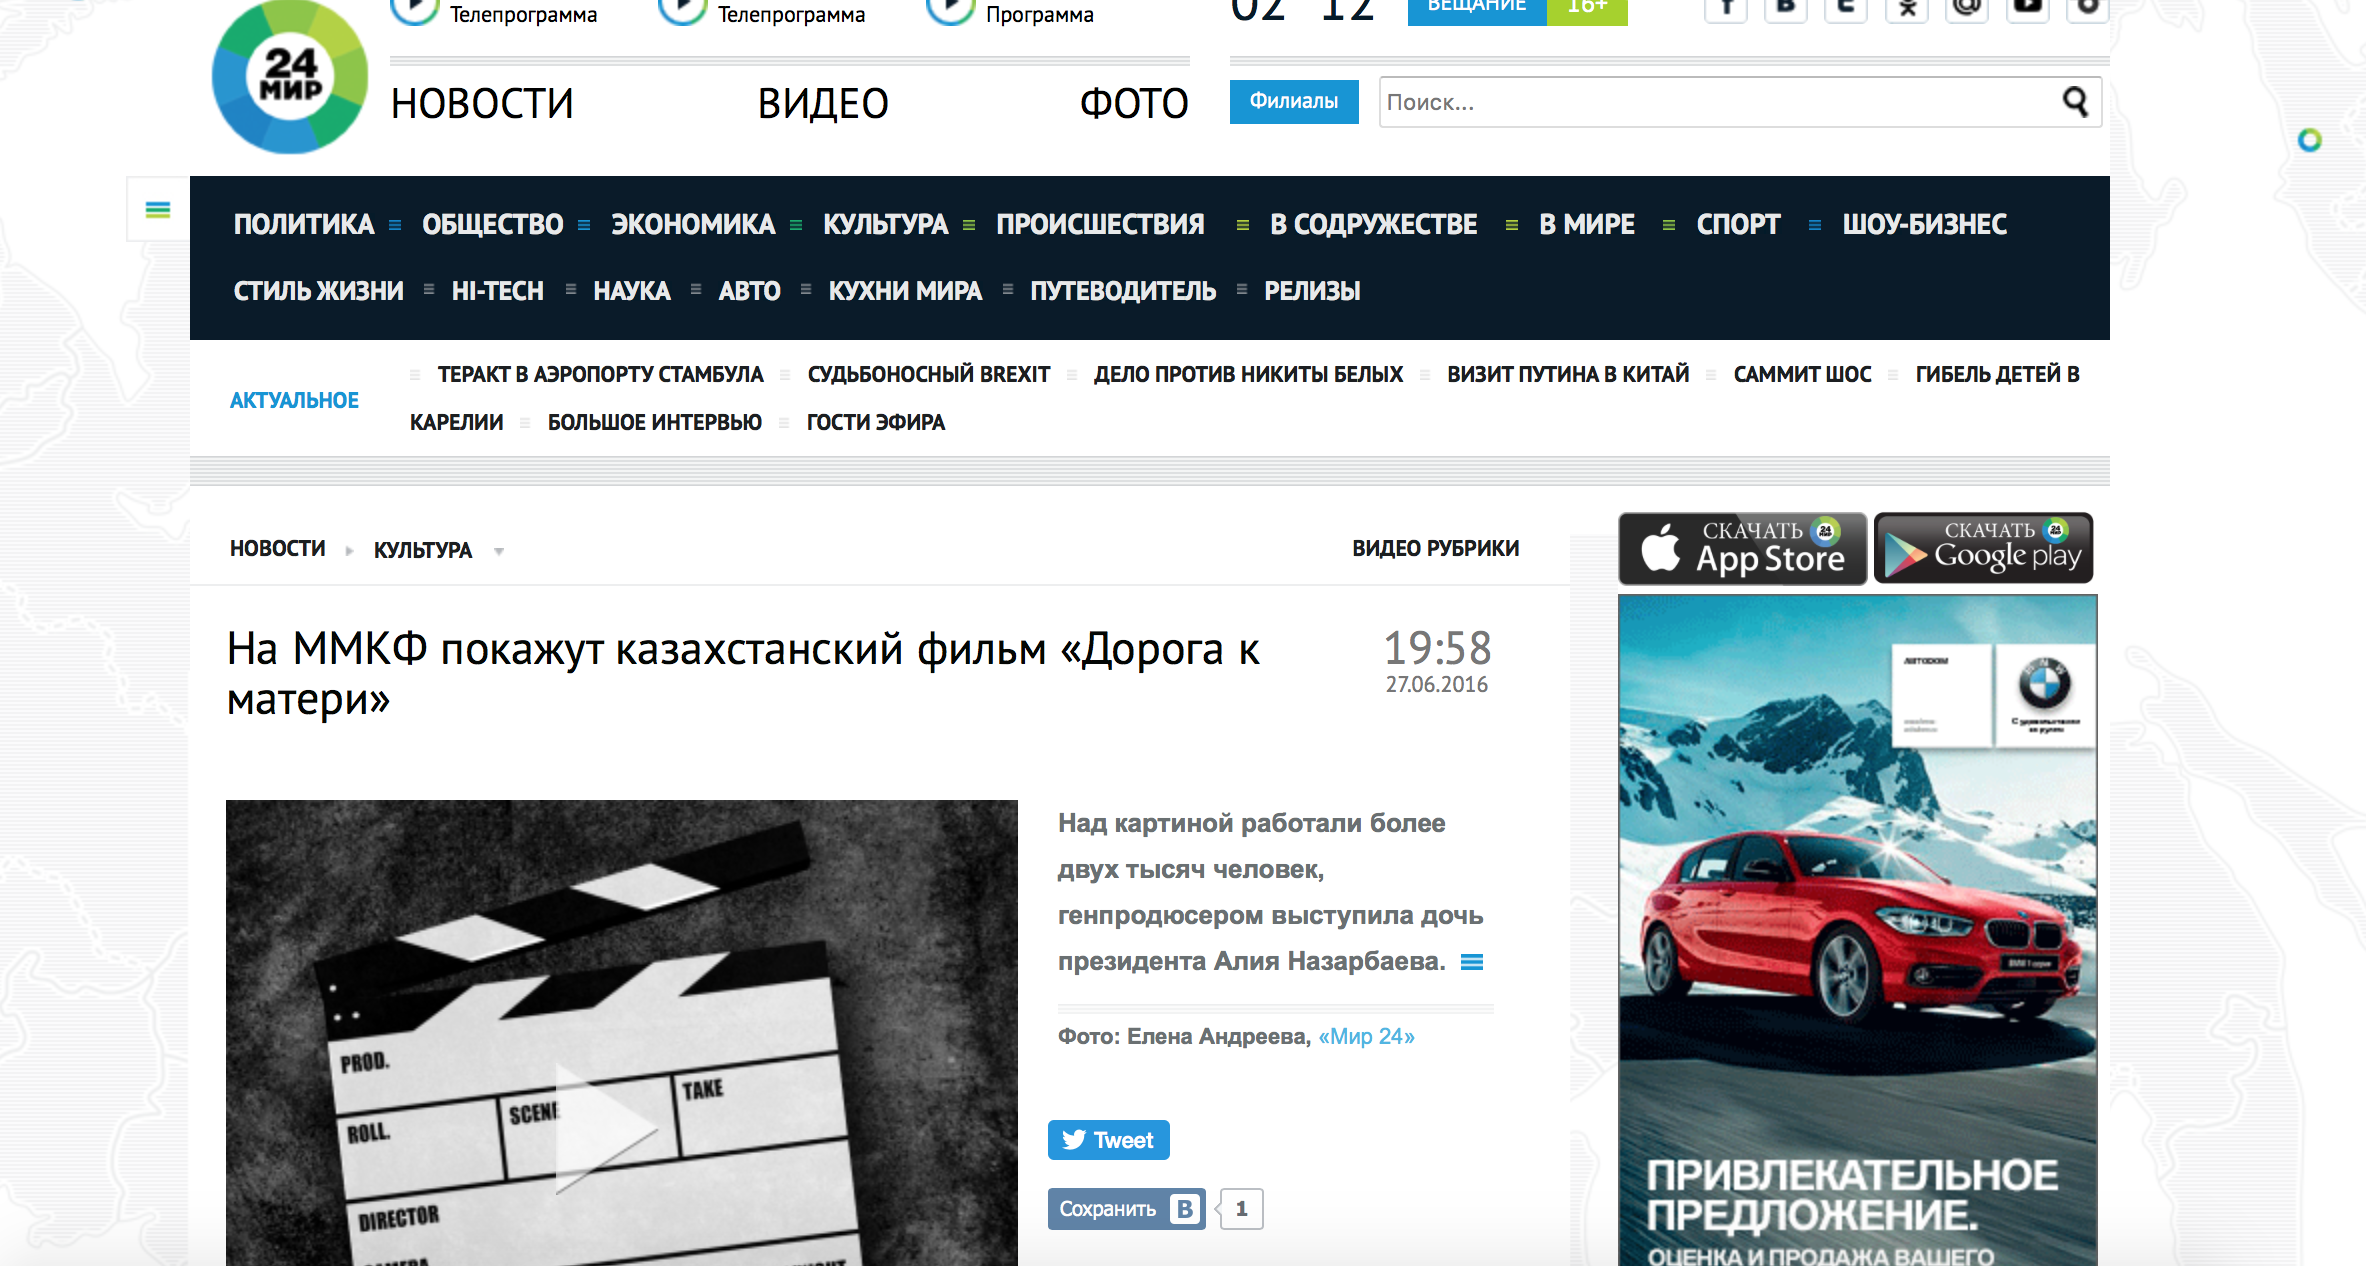The image size is (2366, 1266).
Task: Open the ФОТО main section
Action: (1134, 103)
